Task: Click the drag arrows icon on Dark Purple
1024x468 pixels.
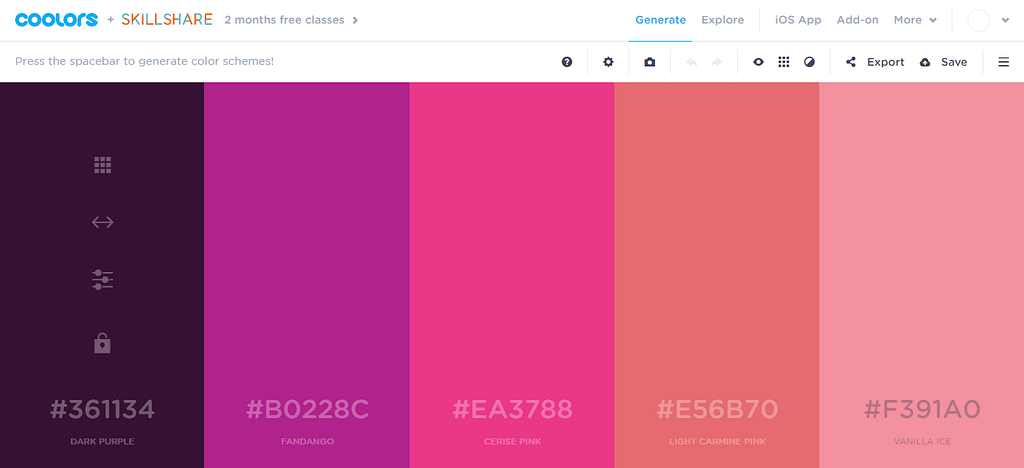Action: [x=103, y=223]
